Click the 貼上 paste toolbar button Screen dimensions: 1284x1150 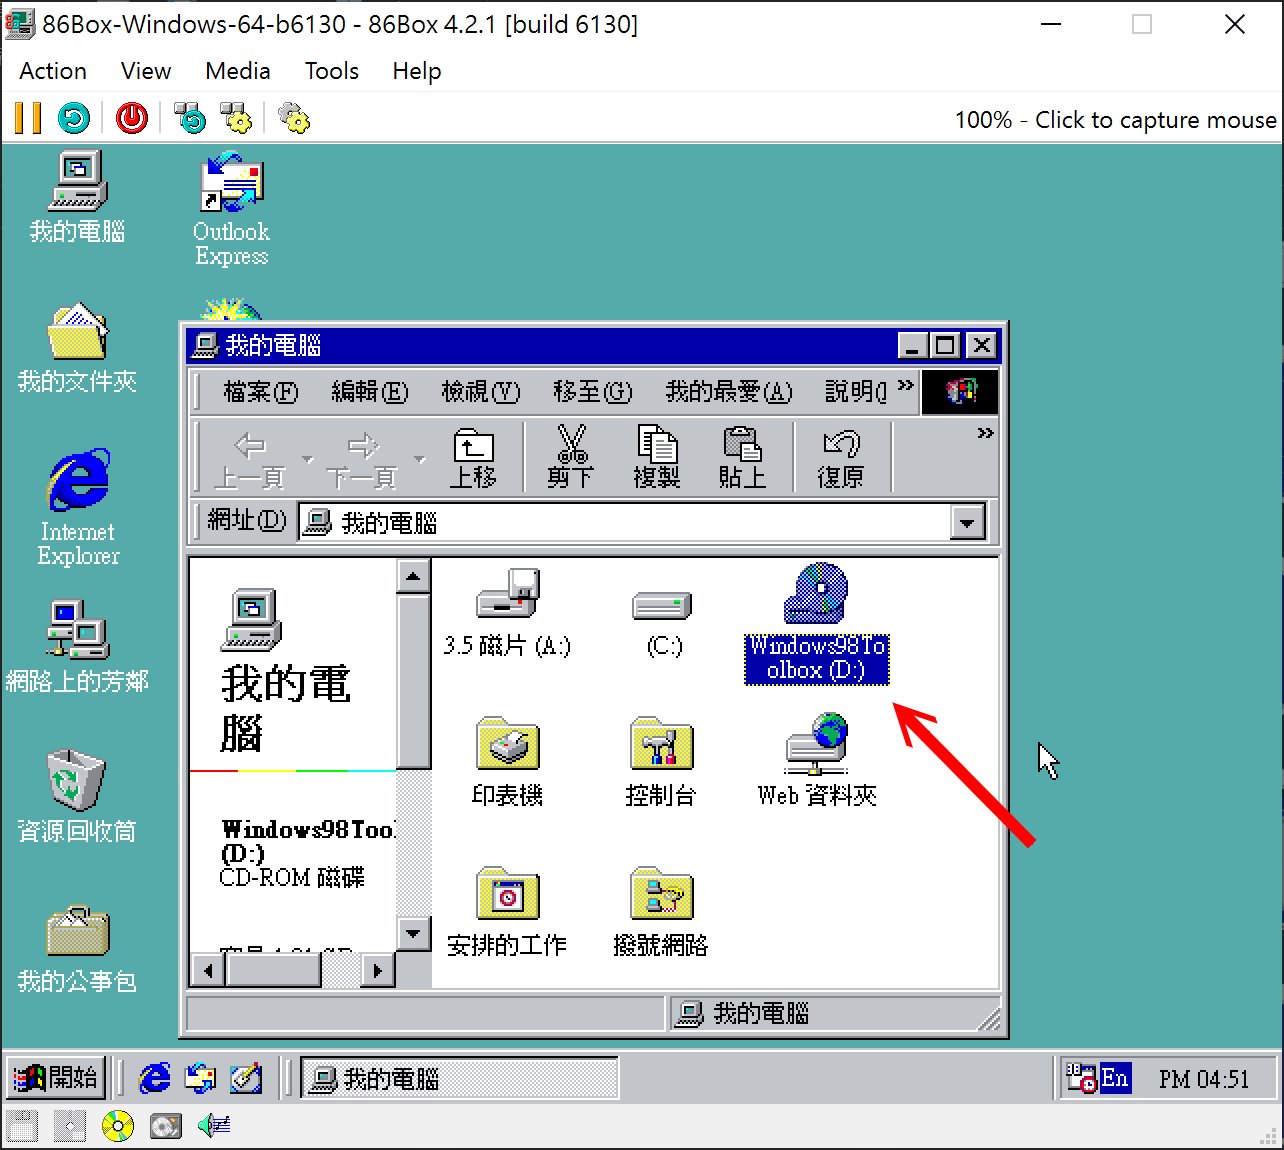pos(742,458)
